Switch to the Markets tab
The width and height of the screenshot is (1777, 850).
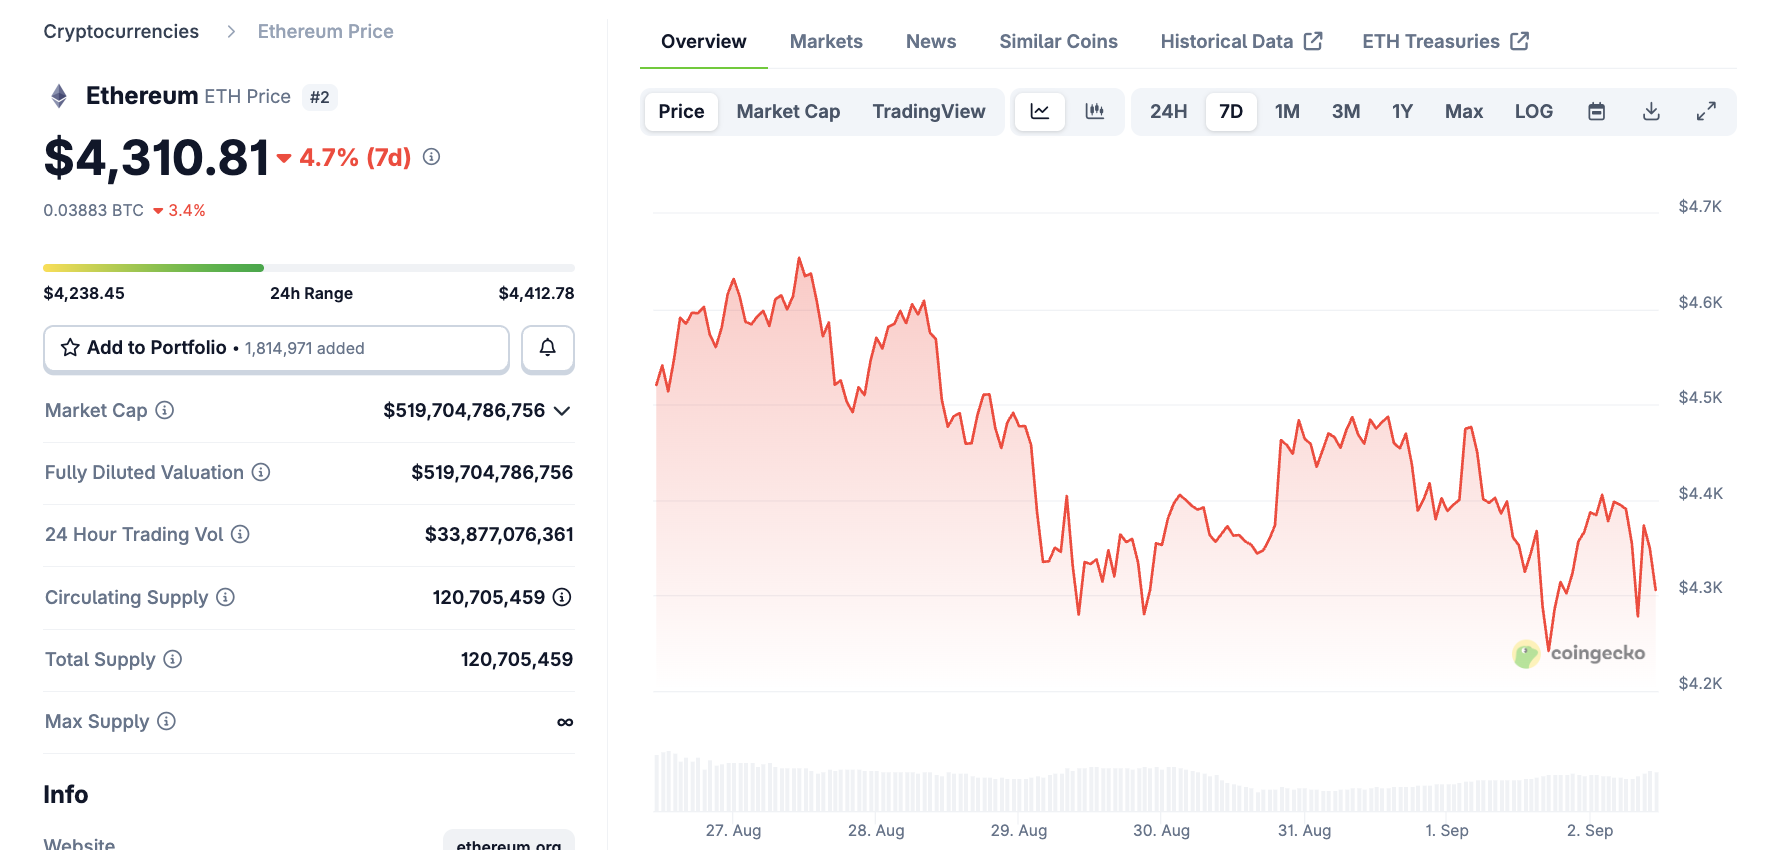coord(826,41)
